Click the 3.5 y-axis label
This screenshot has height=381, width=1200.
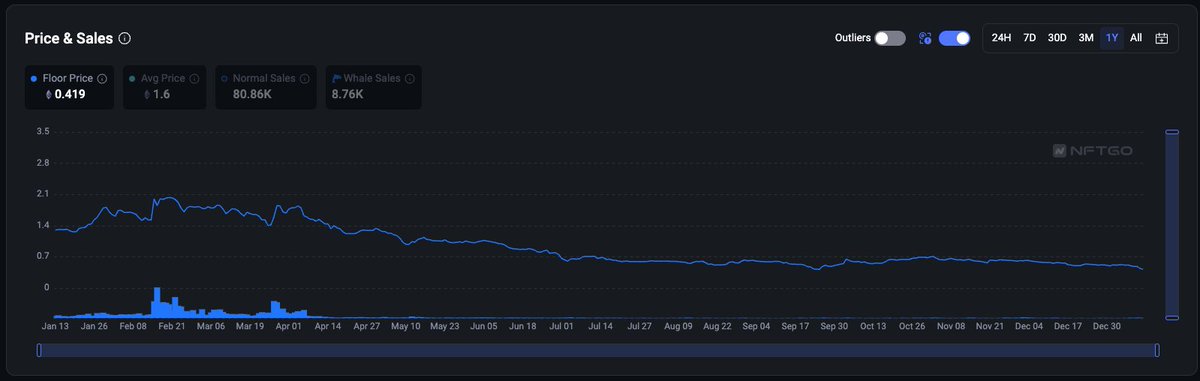coord(42,131)
